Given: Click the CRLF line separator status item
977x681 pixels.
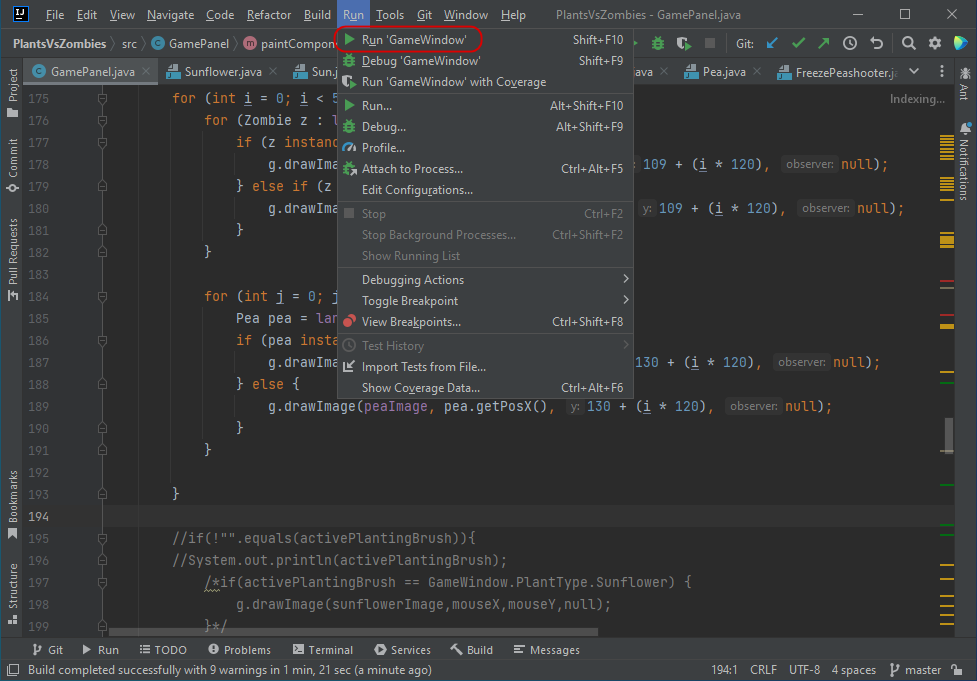Looking at the screenshot, I should click(x=763, y=670).
